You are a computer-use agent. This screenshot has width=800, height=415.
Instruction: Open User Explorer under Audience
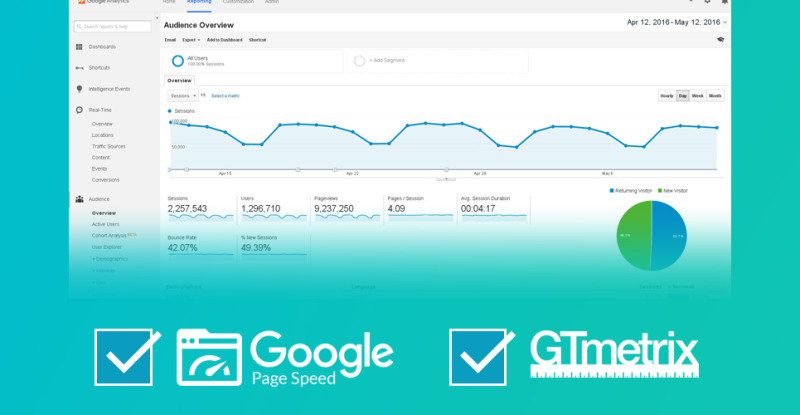click(x=107, y=247)
